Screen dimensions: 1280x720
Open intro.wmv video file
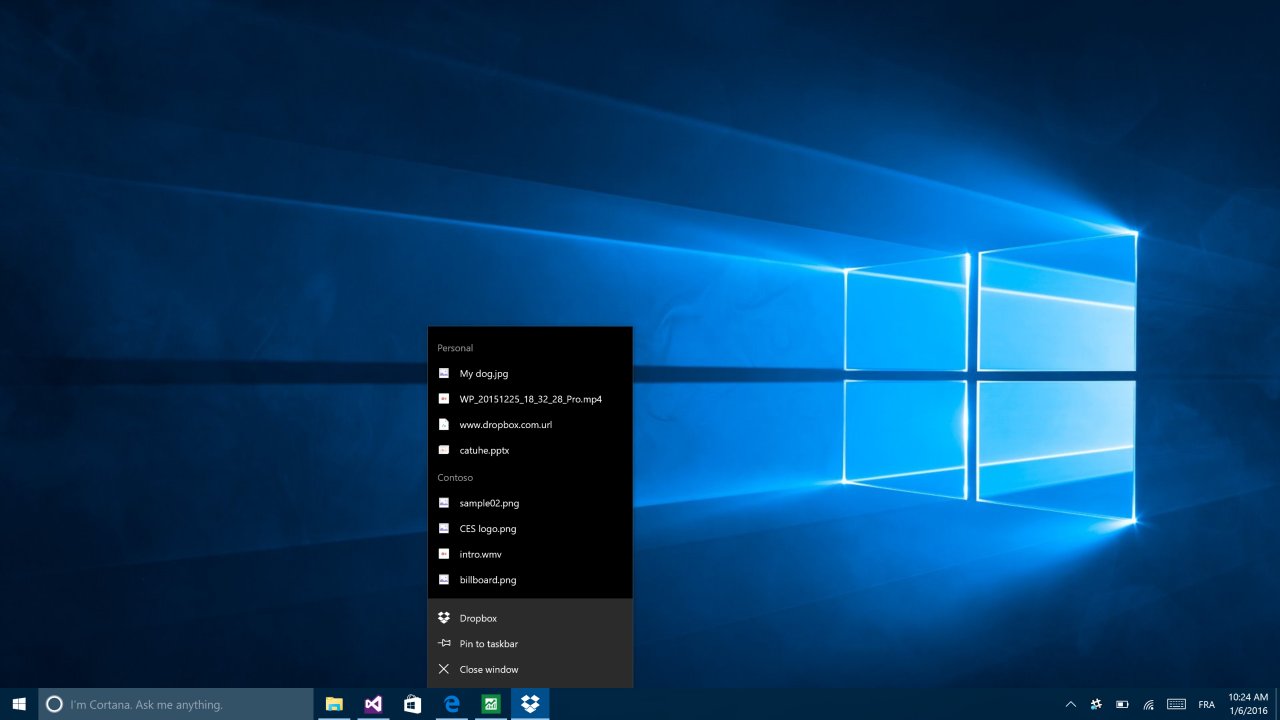tap(480, 554)
